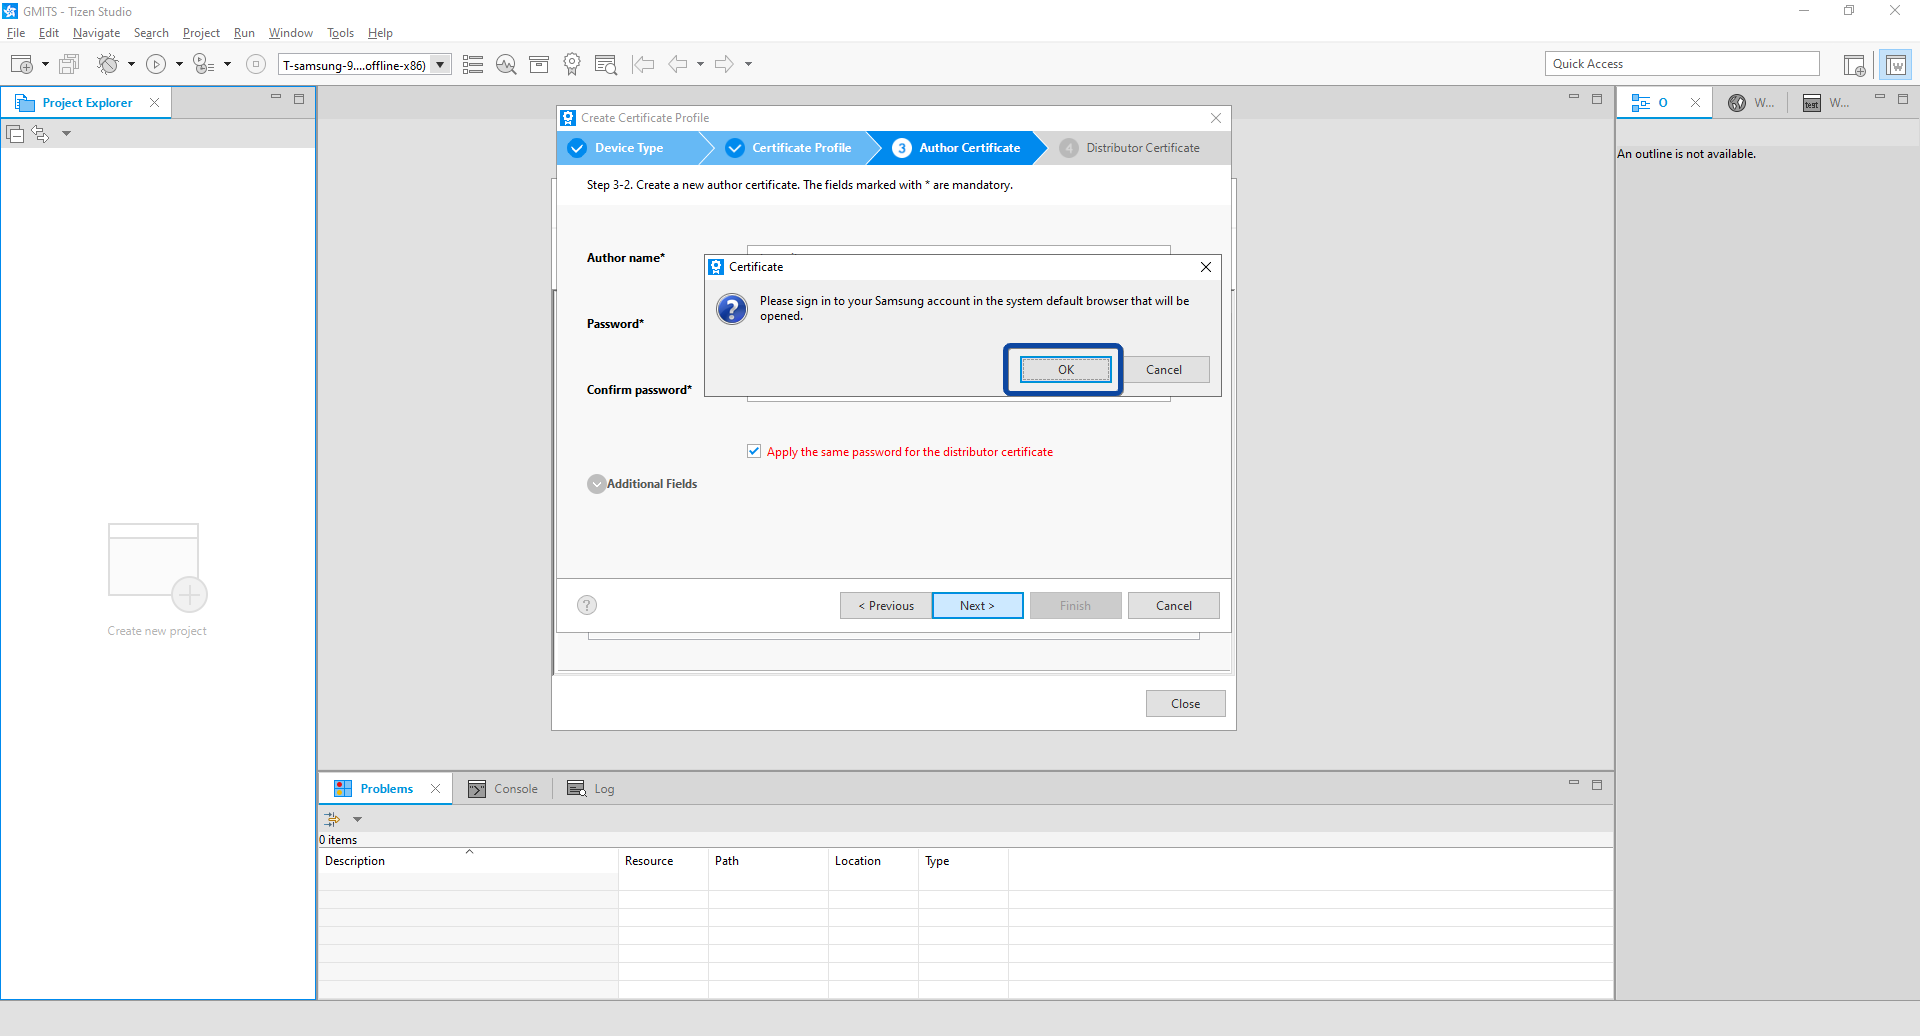Switch to the Log tab

591,789
